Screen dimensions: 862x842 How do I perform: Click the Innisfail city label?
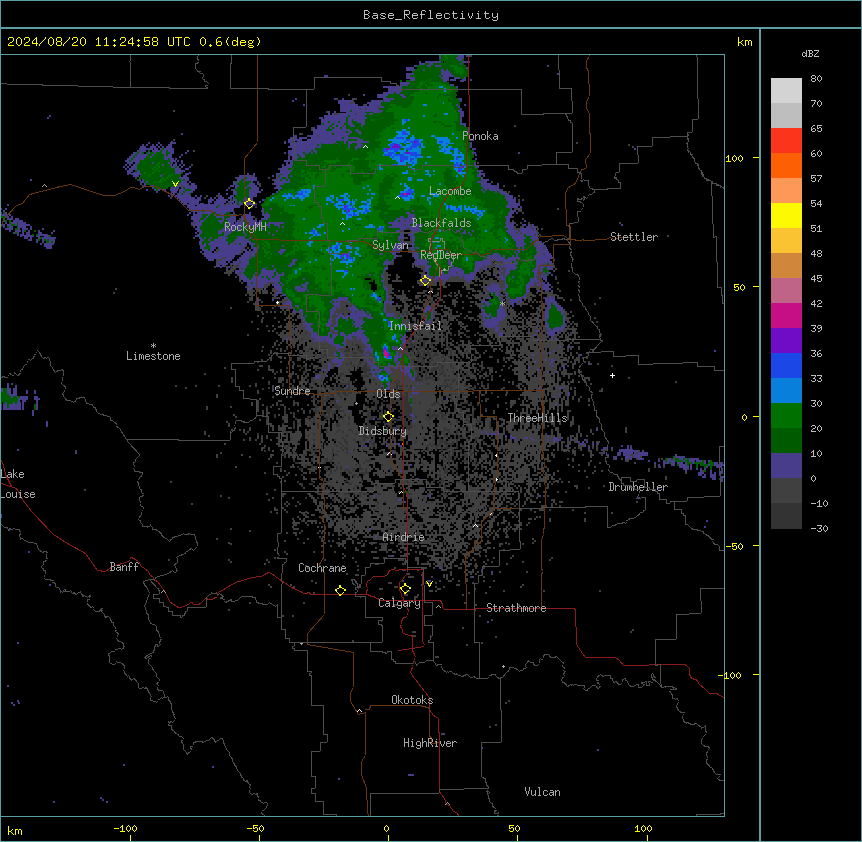[415, 326]
